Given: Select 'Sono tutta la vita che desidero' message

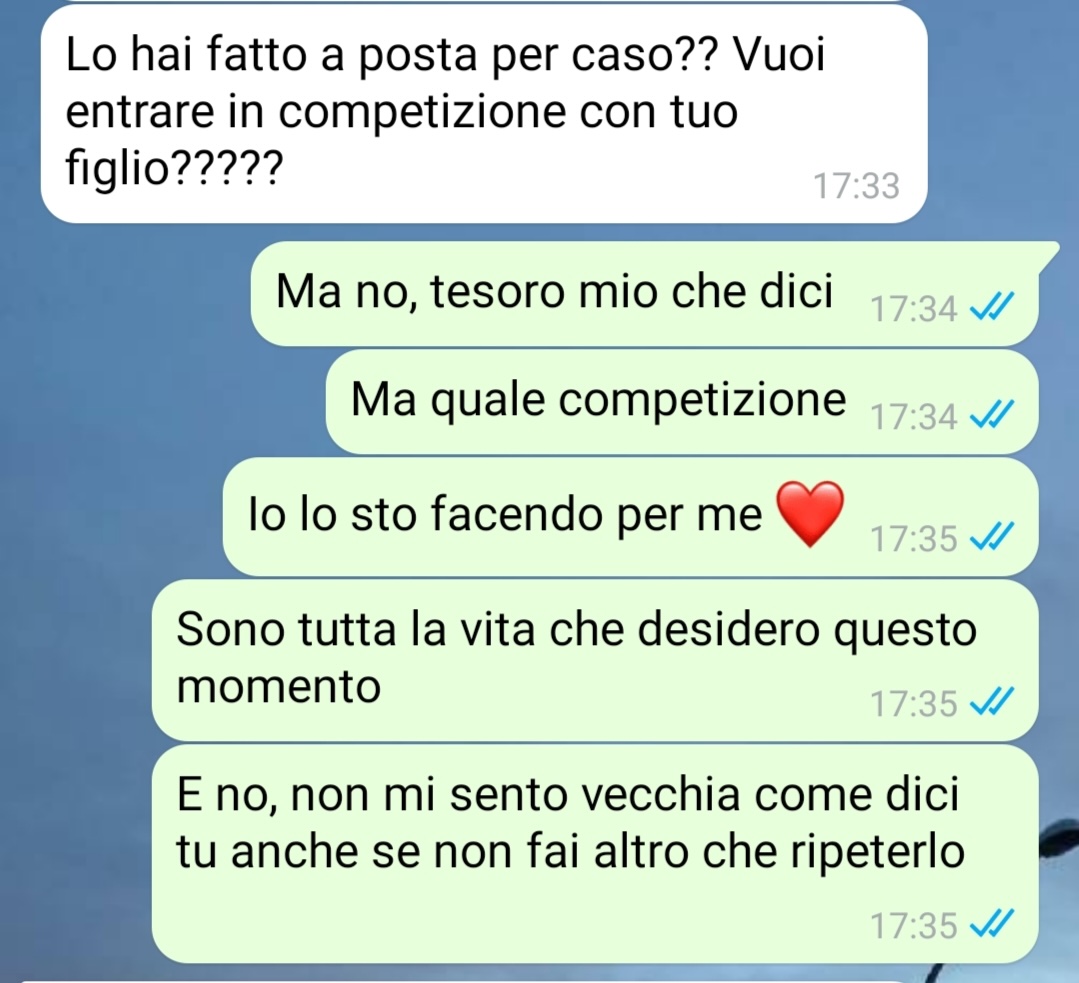Looking at the screenshot, I should coord(595,660).
